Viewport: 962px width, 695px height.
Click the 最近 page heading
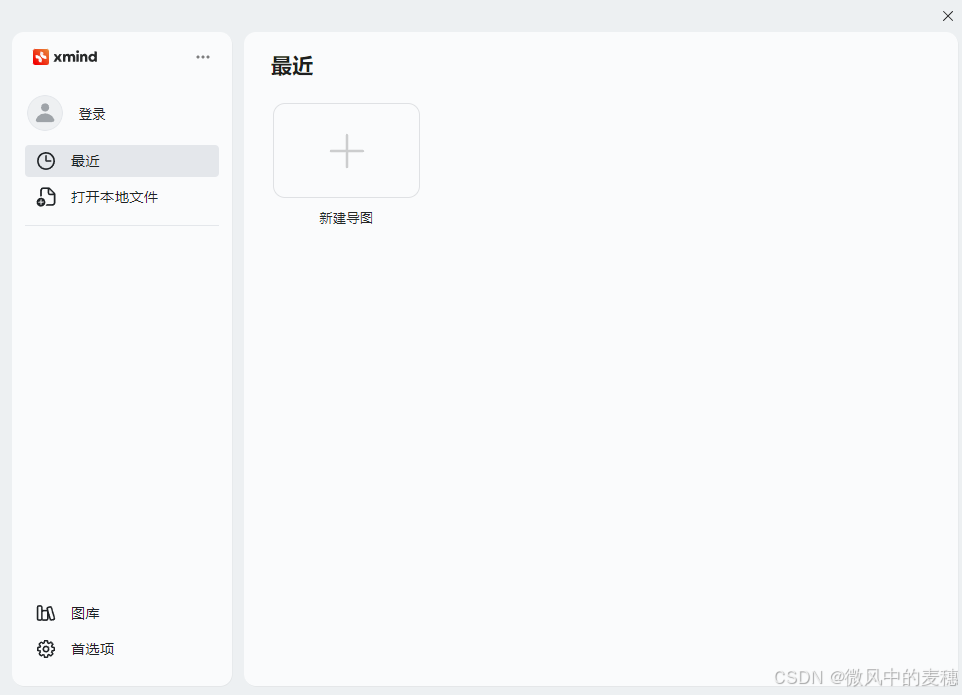tap(292, 66)
